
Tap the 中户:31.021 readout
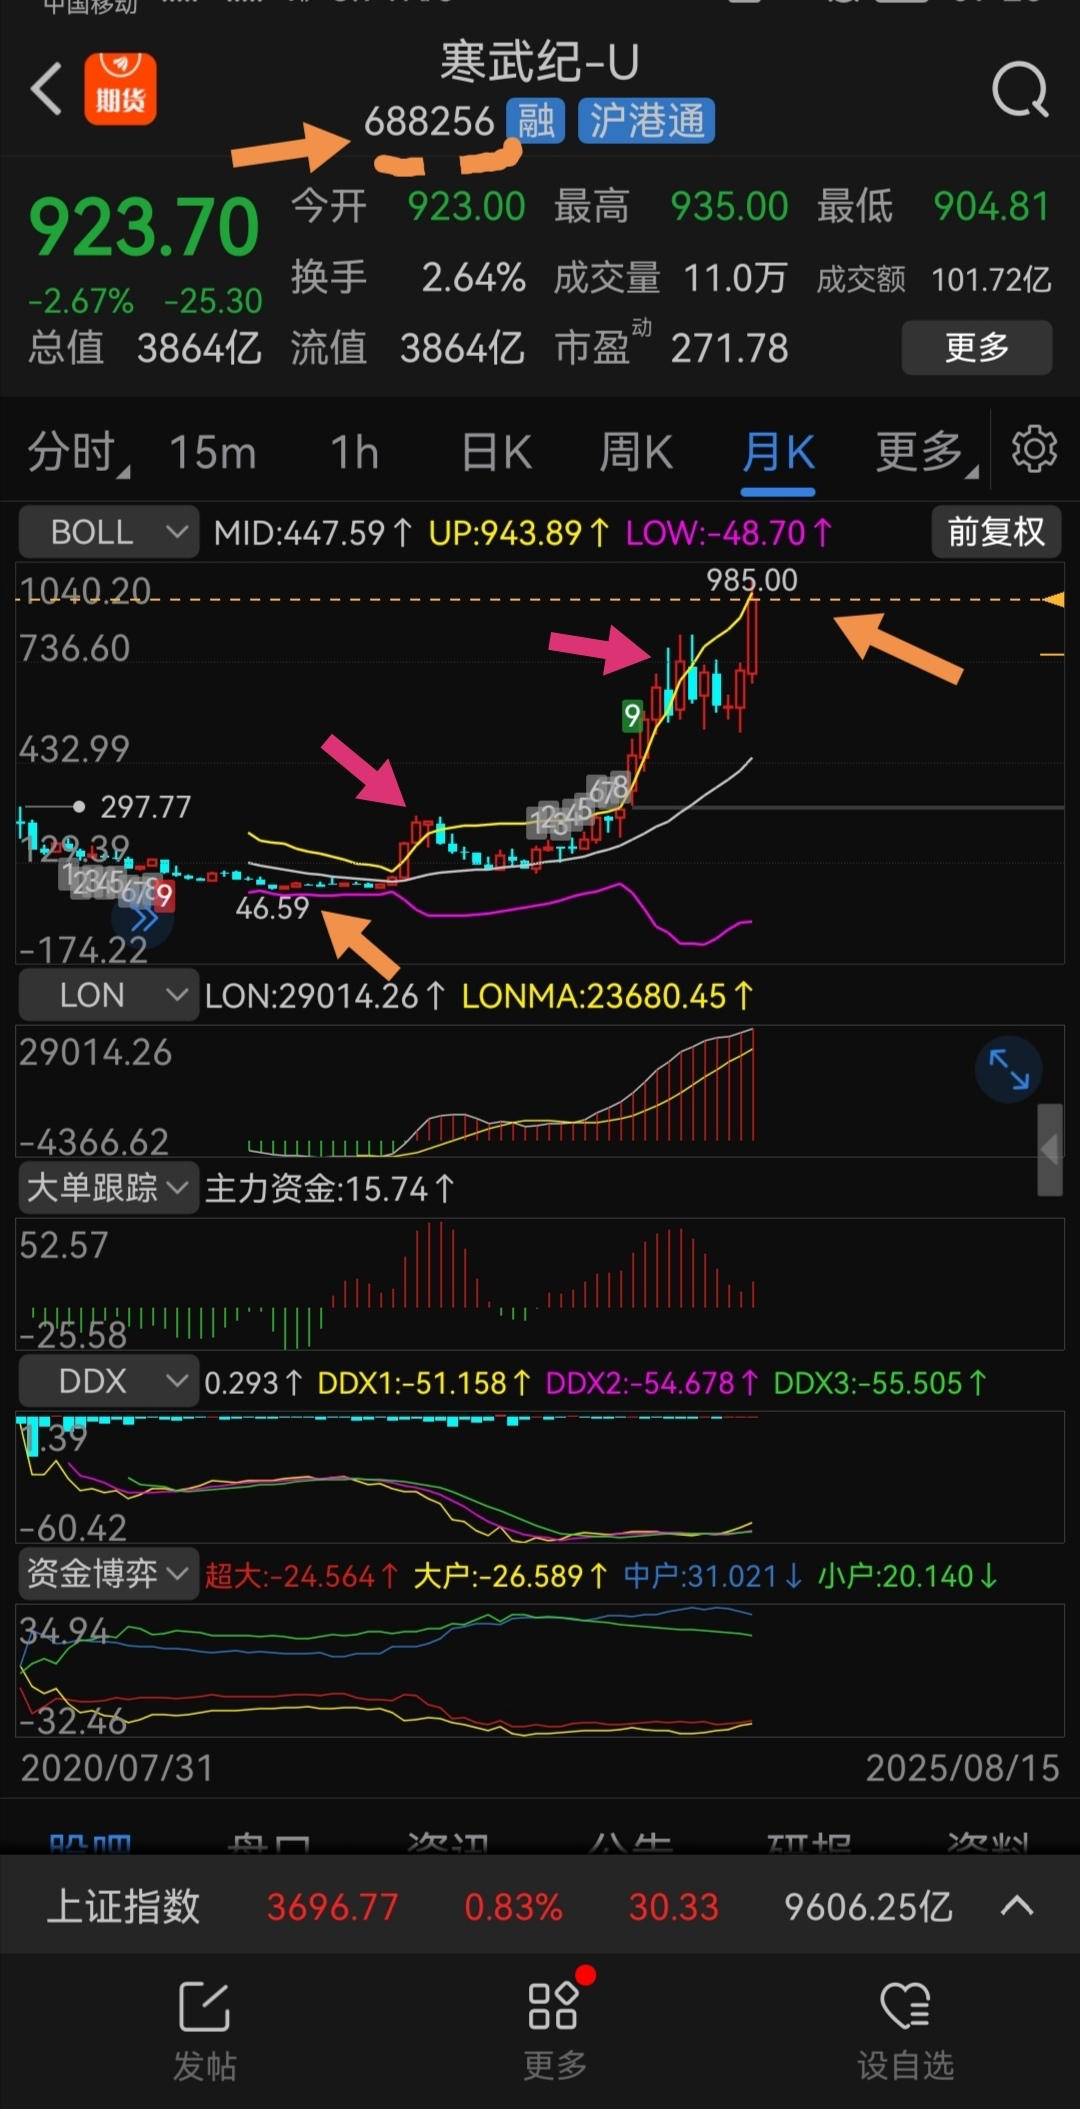712,1576
